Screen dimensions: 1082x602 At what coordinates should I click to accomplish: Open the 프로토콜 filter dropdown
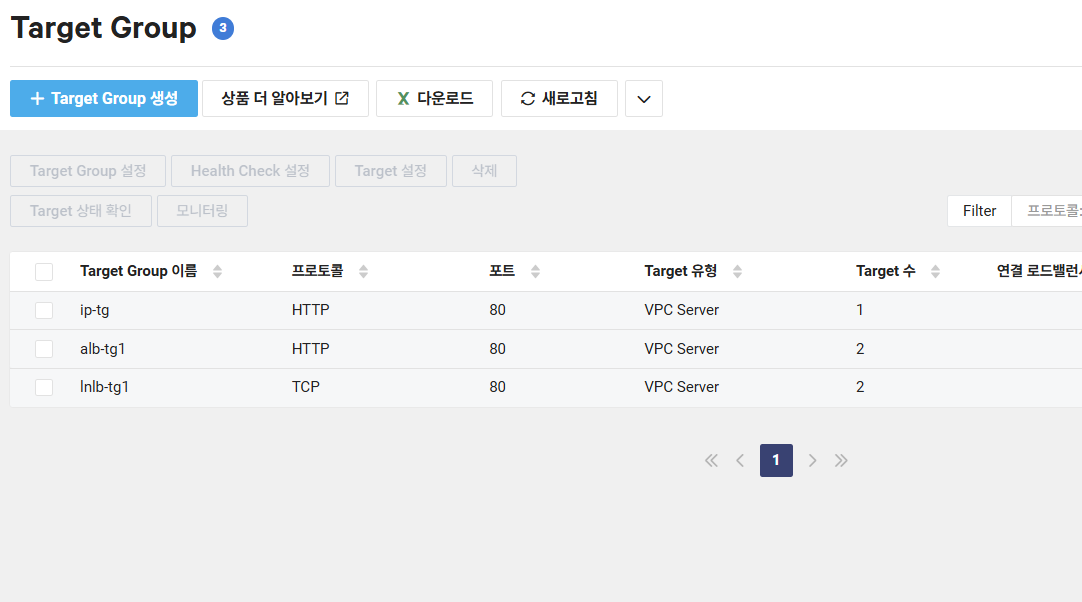coord(1055,211)
